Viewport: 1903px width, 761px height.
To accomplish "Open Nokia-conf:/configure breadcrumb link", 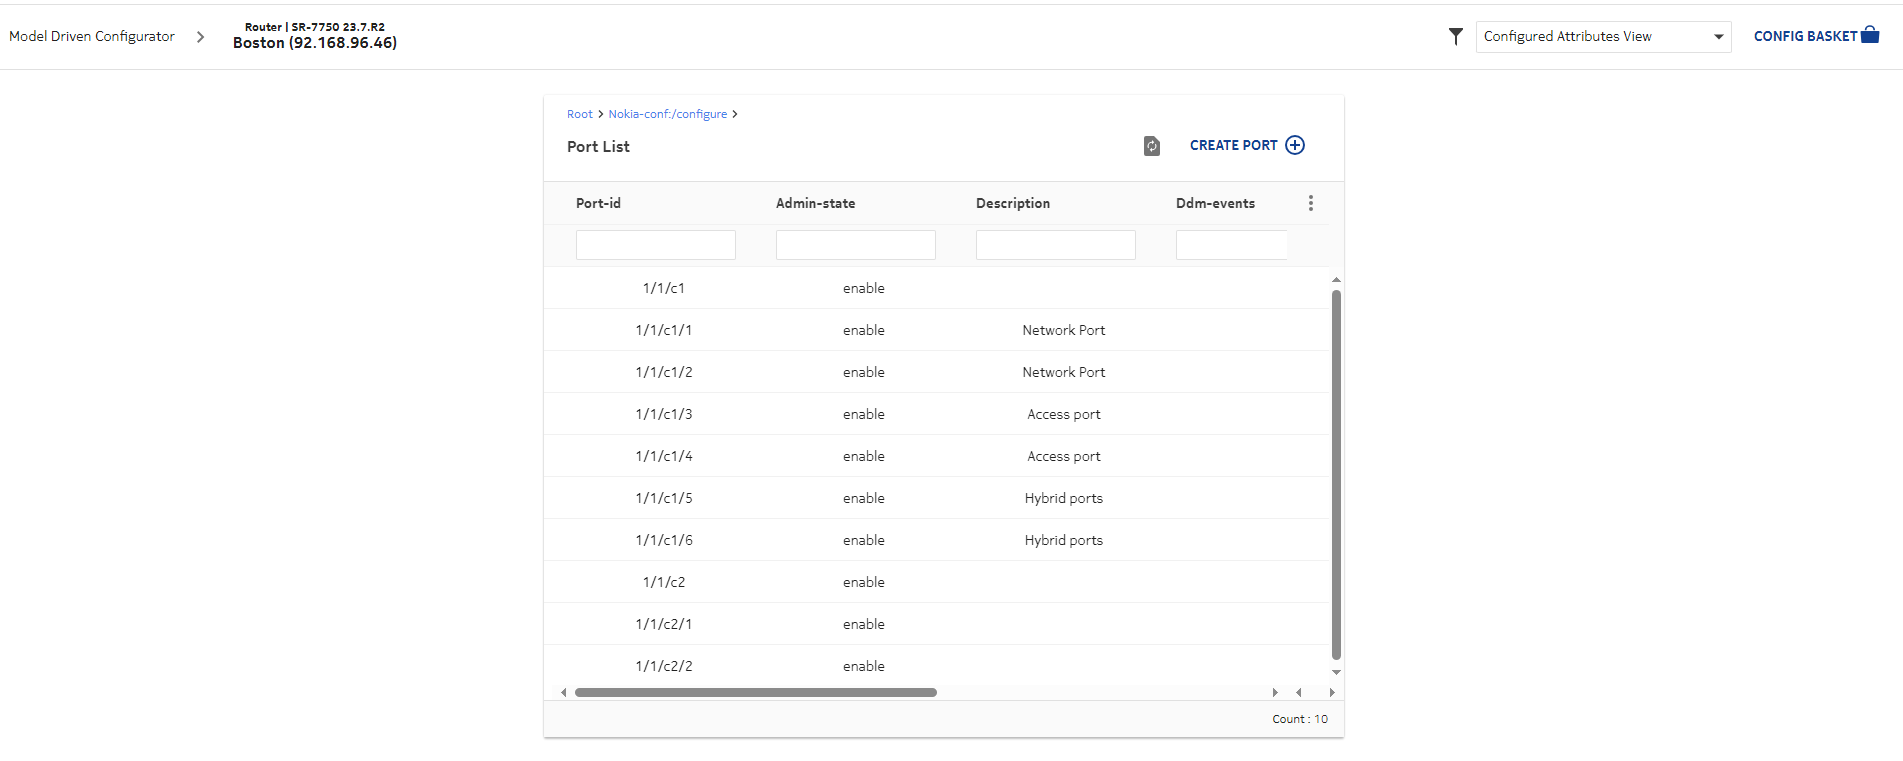I will click(x=667, y=114).
